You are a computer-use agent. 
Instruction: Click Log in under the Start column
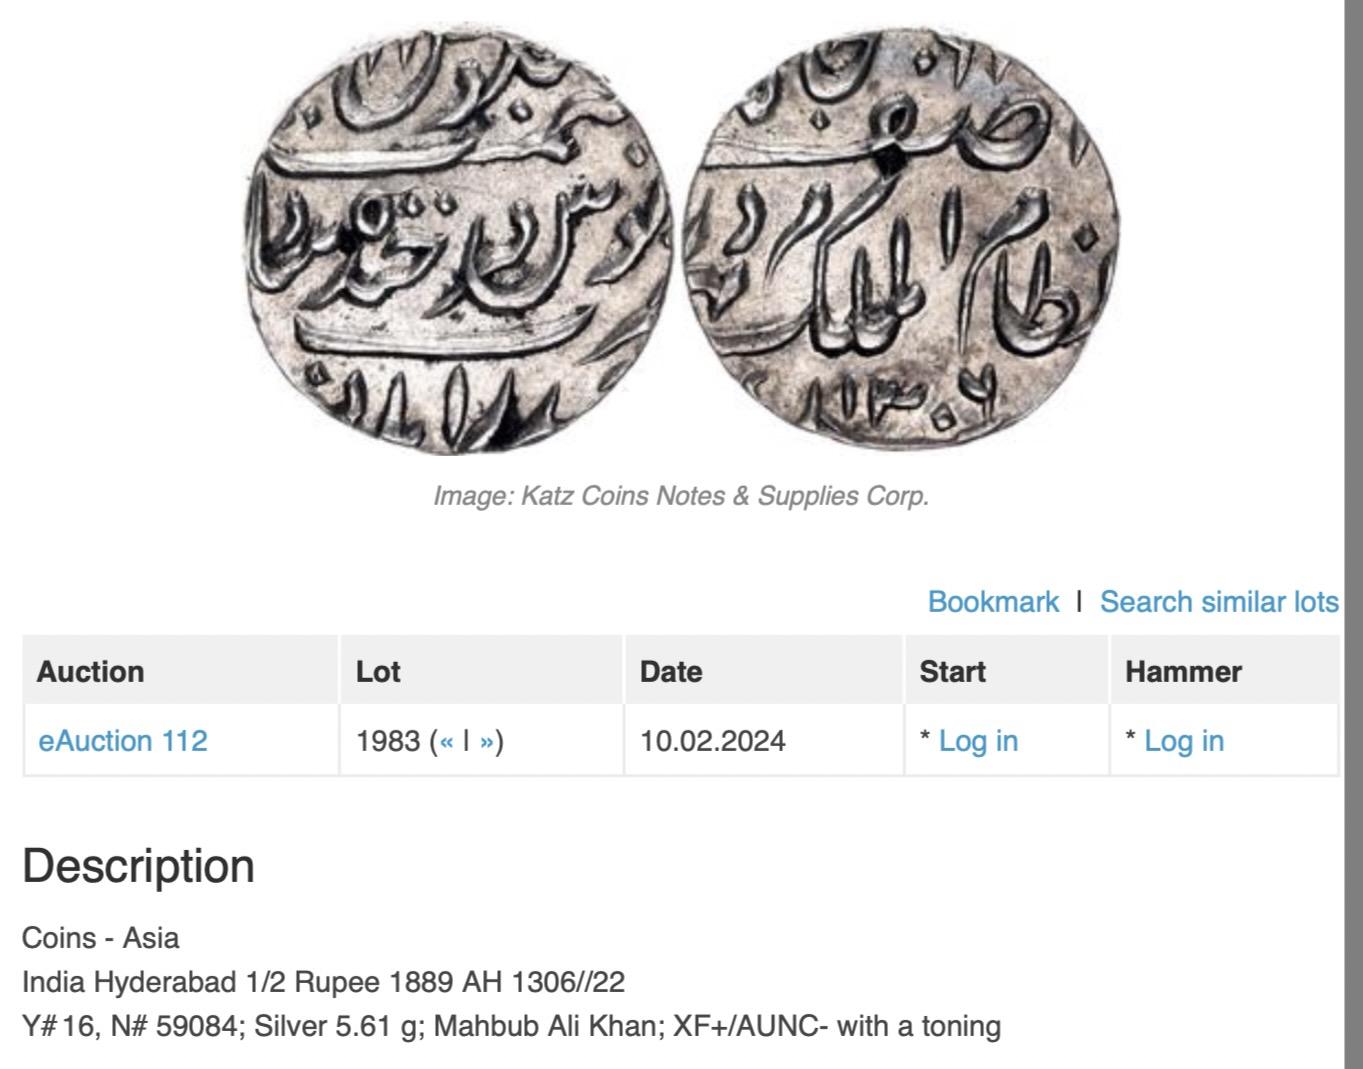978,741
